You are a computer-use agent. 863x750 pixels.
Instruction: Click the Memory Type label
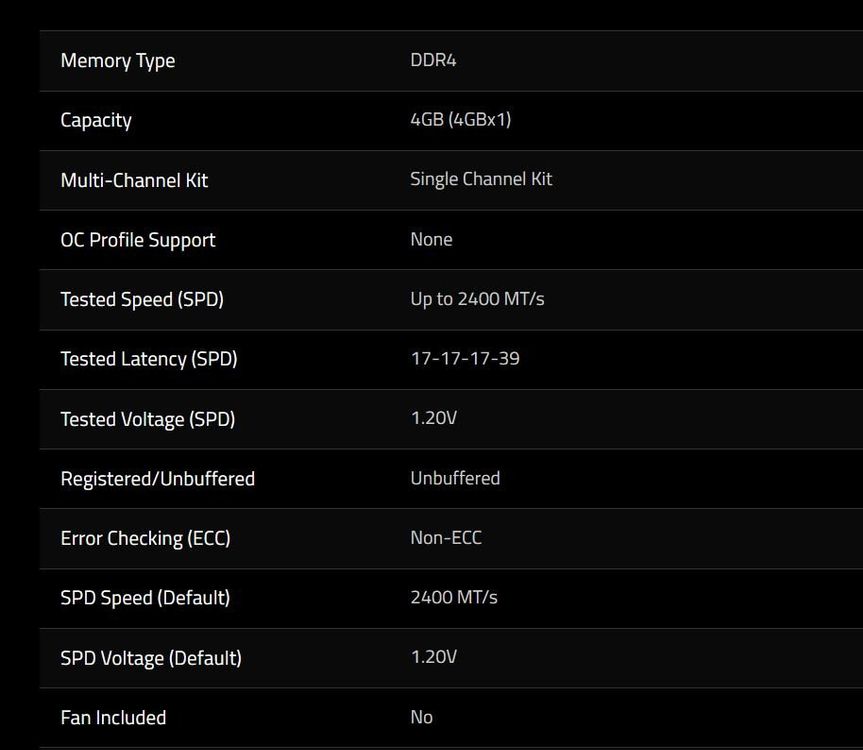118,61
